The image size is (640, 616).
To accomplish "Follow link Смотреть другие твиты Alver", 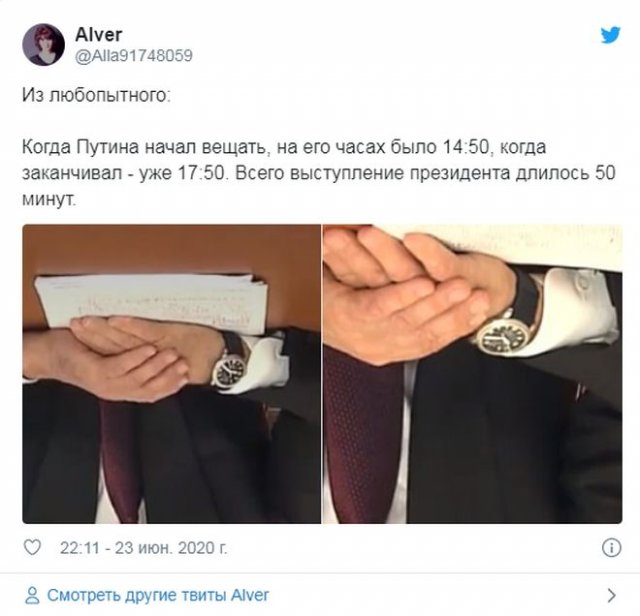I will point(158,596).
